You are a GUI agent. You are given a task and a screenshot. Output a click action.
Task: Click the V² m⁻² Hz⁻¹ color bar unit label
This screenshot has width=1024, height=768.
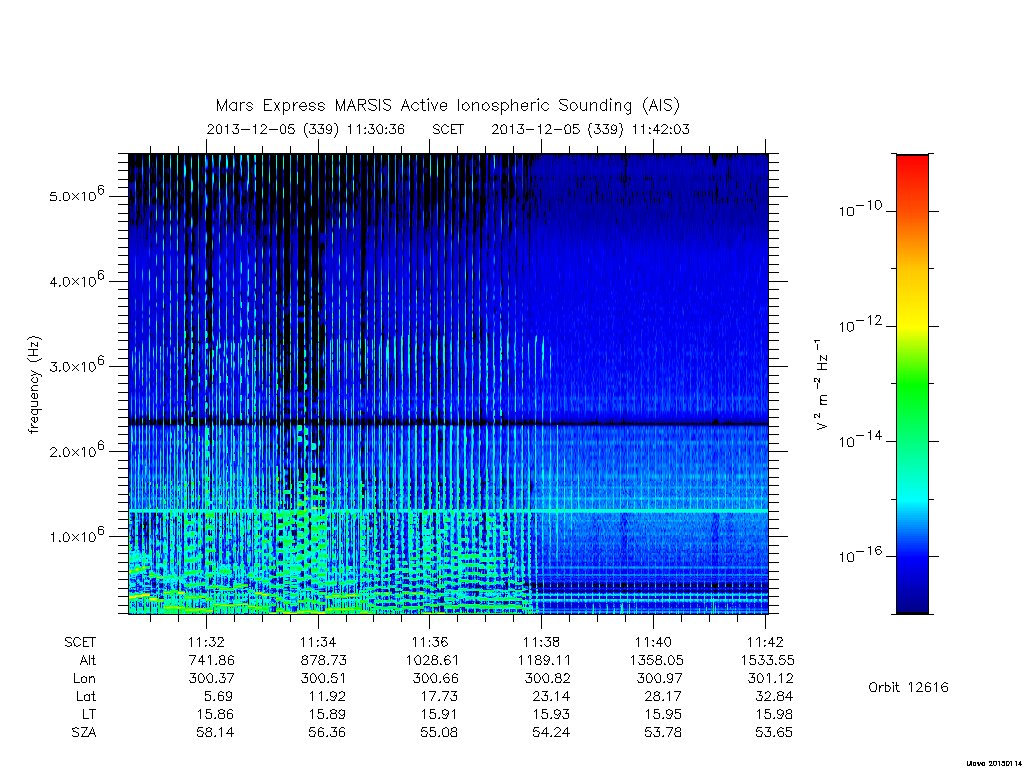coord(822,385)
